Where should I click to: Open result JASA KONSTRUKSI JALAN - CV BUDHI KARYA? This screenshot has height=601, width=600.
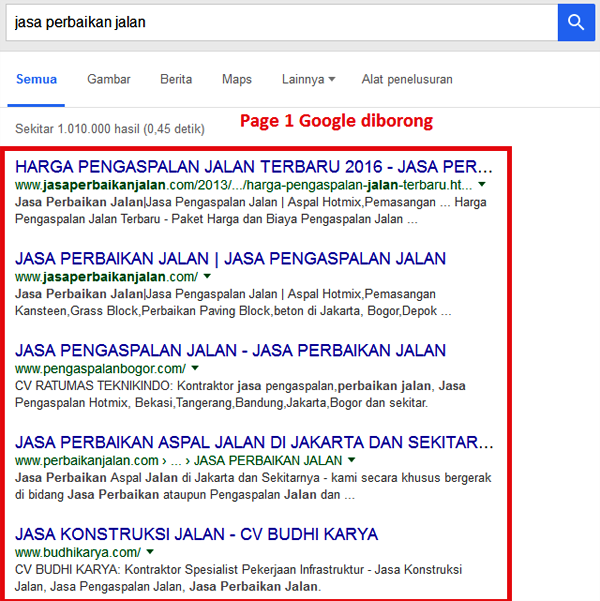197,534
